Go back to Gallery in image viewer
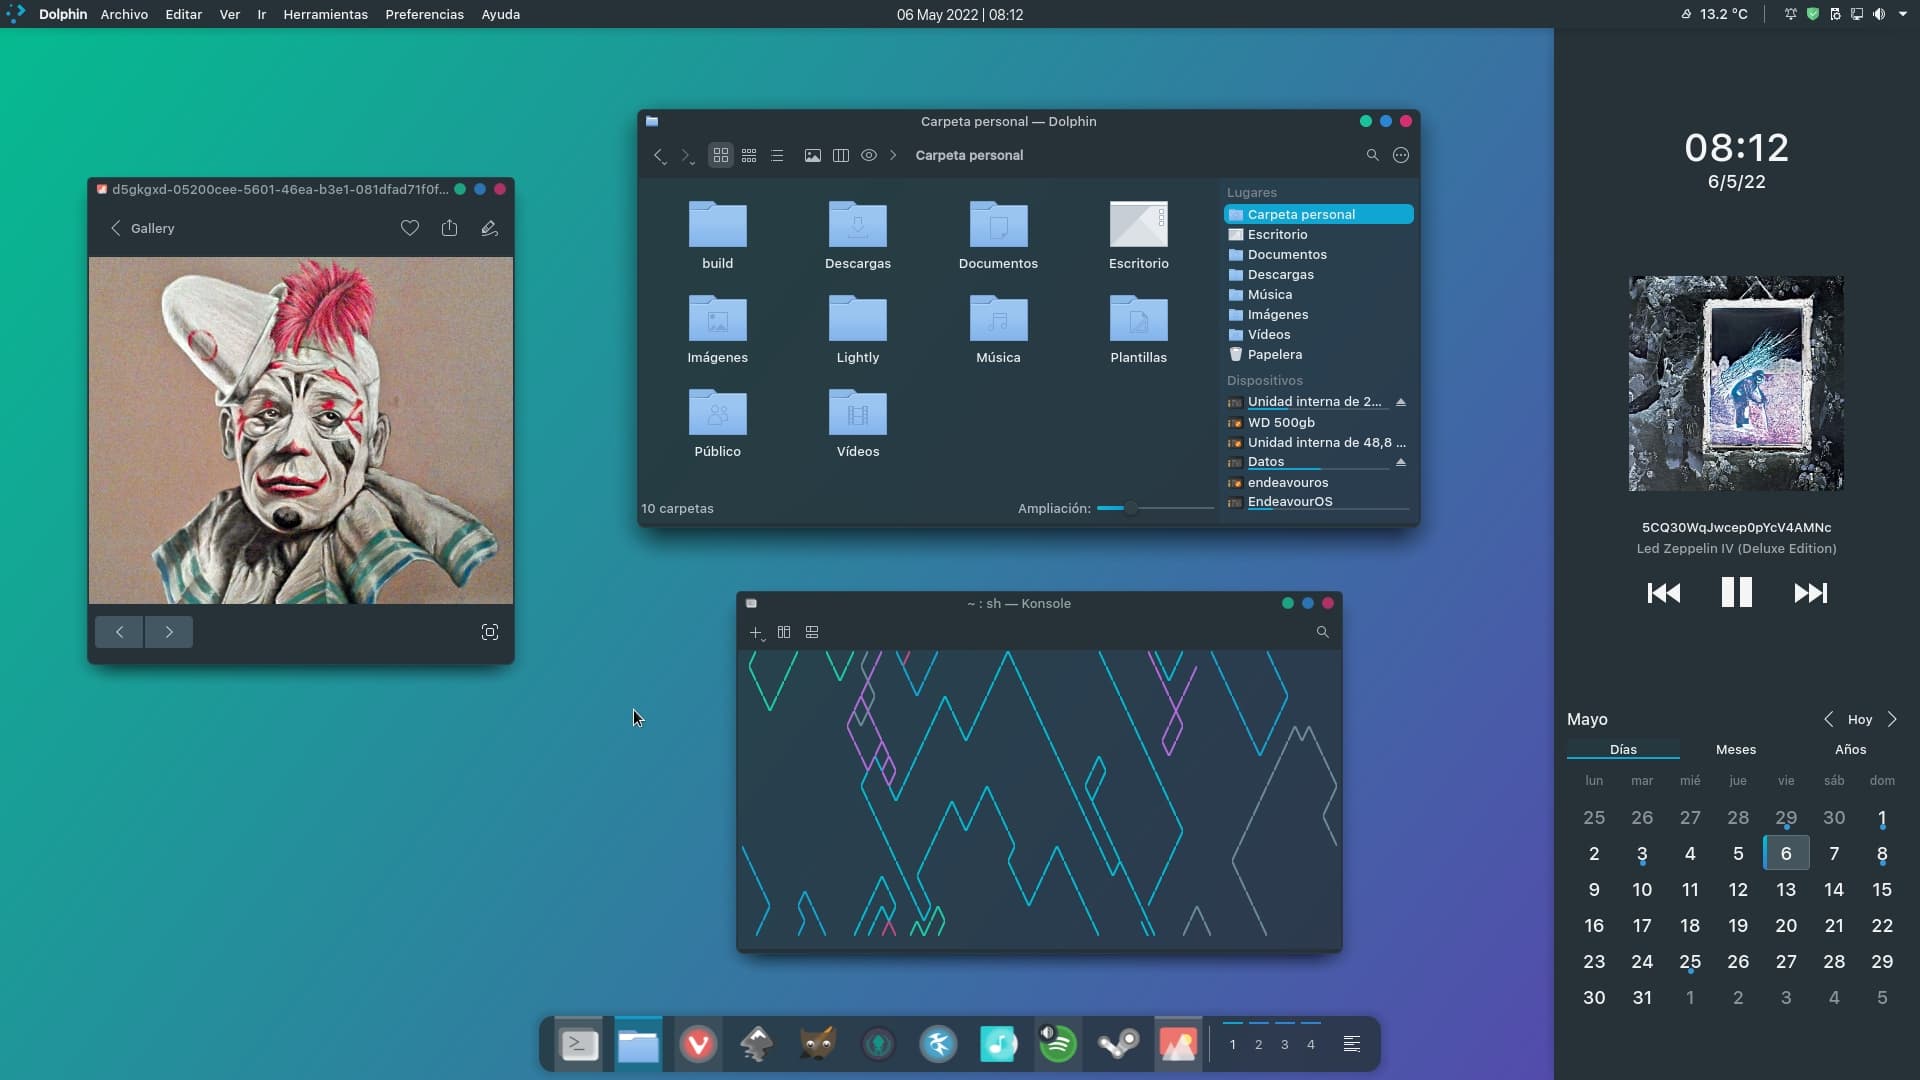 click(x=142, y=228)
